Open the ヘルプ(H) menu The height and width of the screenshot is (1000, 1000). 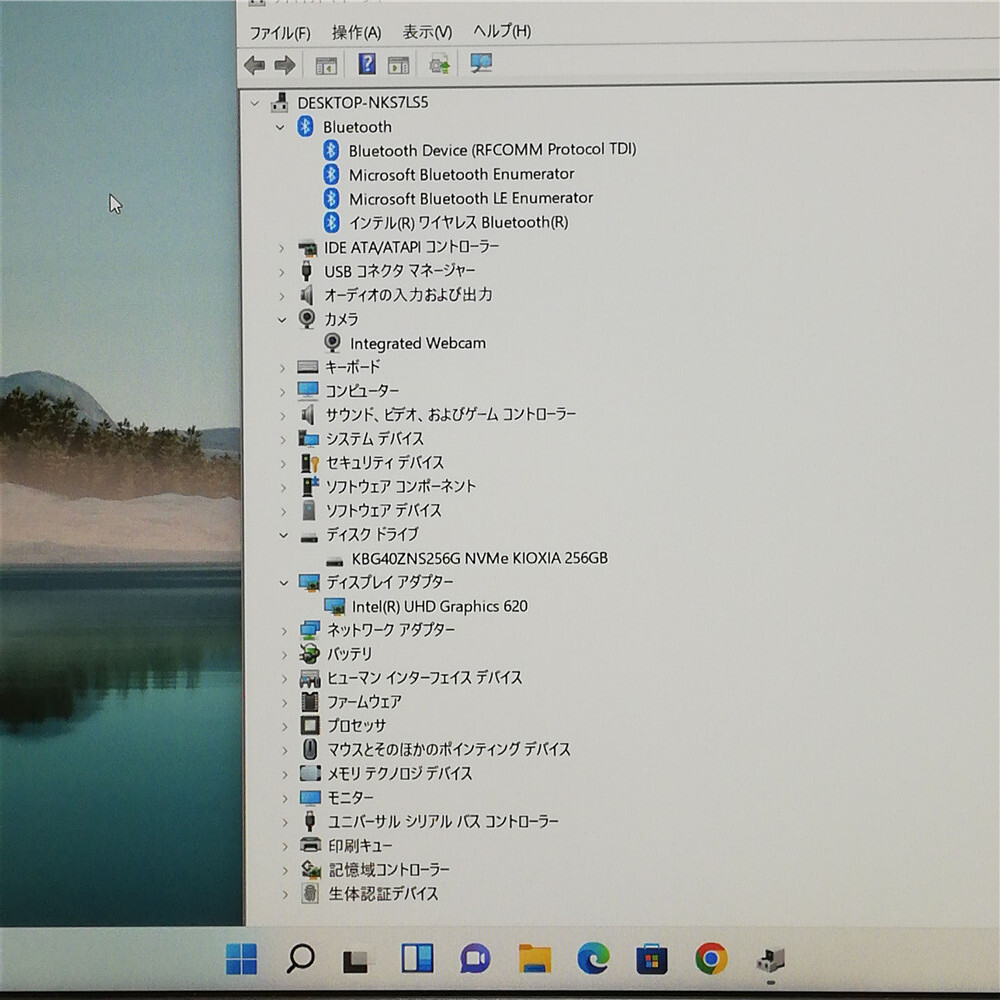coord(501,30)
